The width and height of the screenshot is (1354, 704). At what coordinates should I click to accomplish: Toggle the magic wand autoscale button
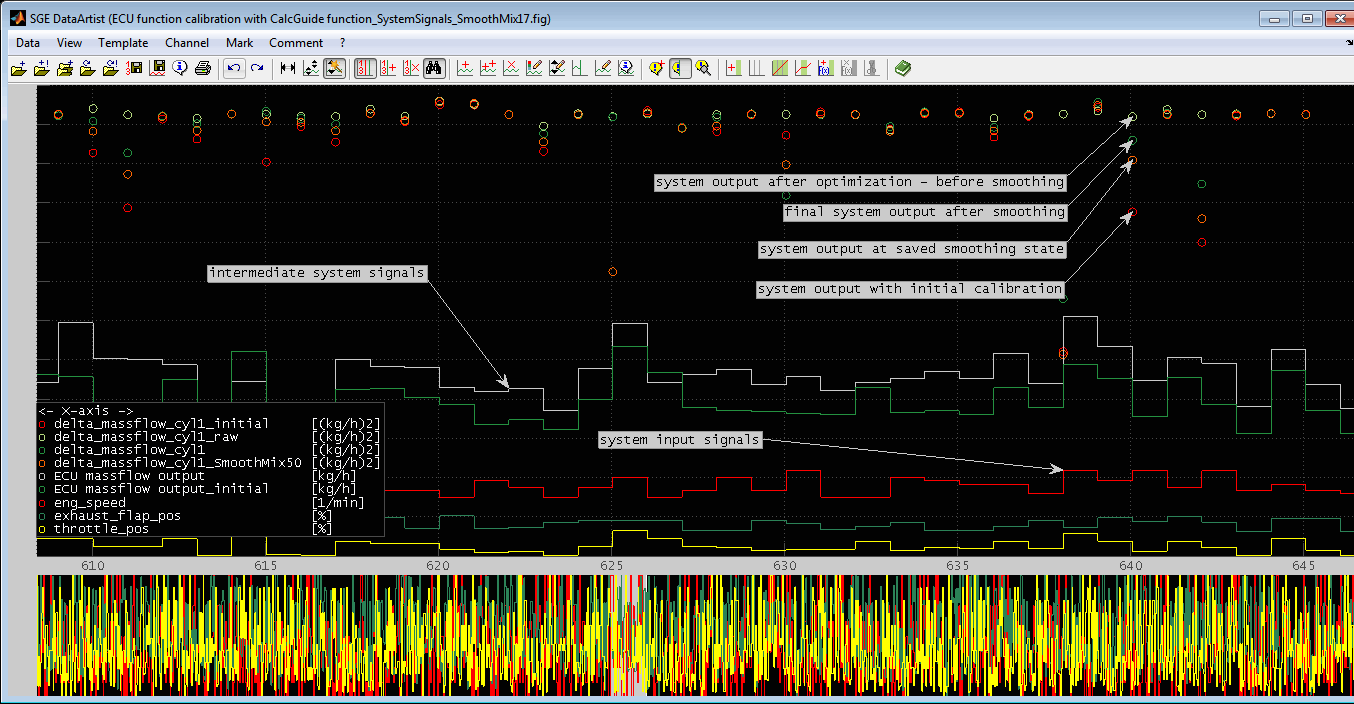(x=334, y=68)
